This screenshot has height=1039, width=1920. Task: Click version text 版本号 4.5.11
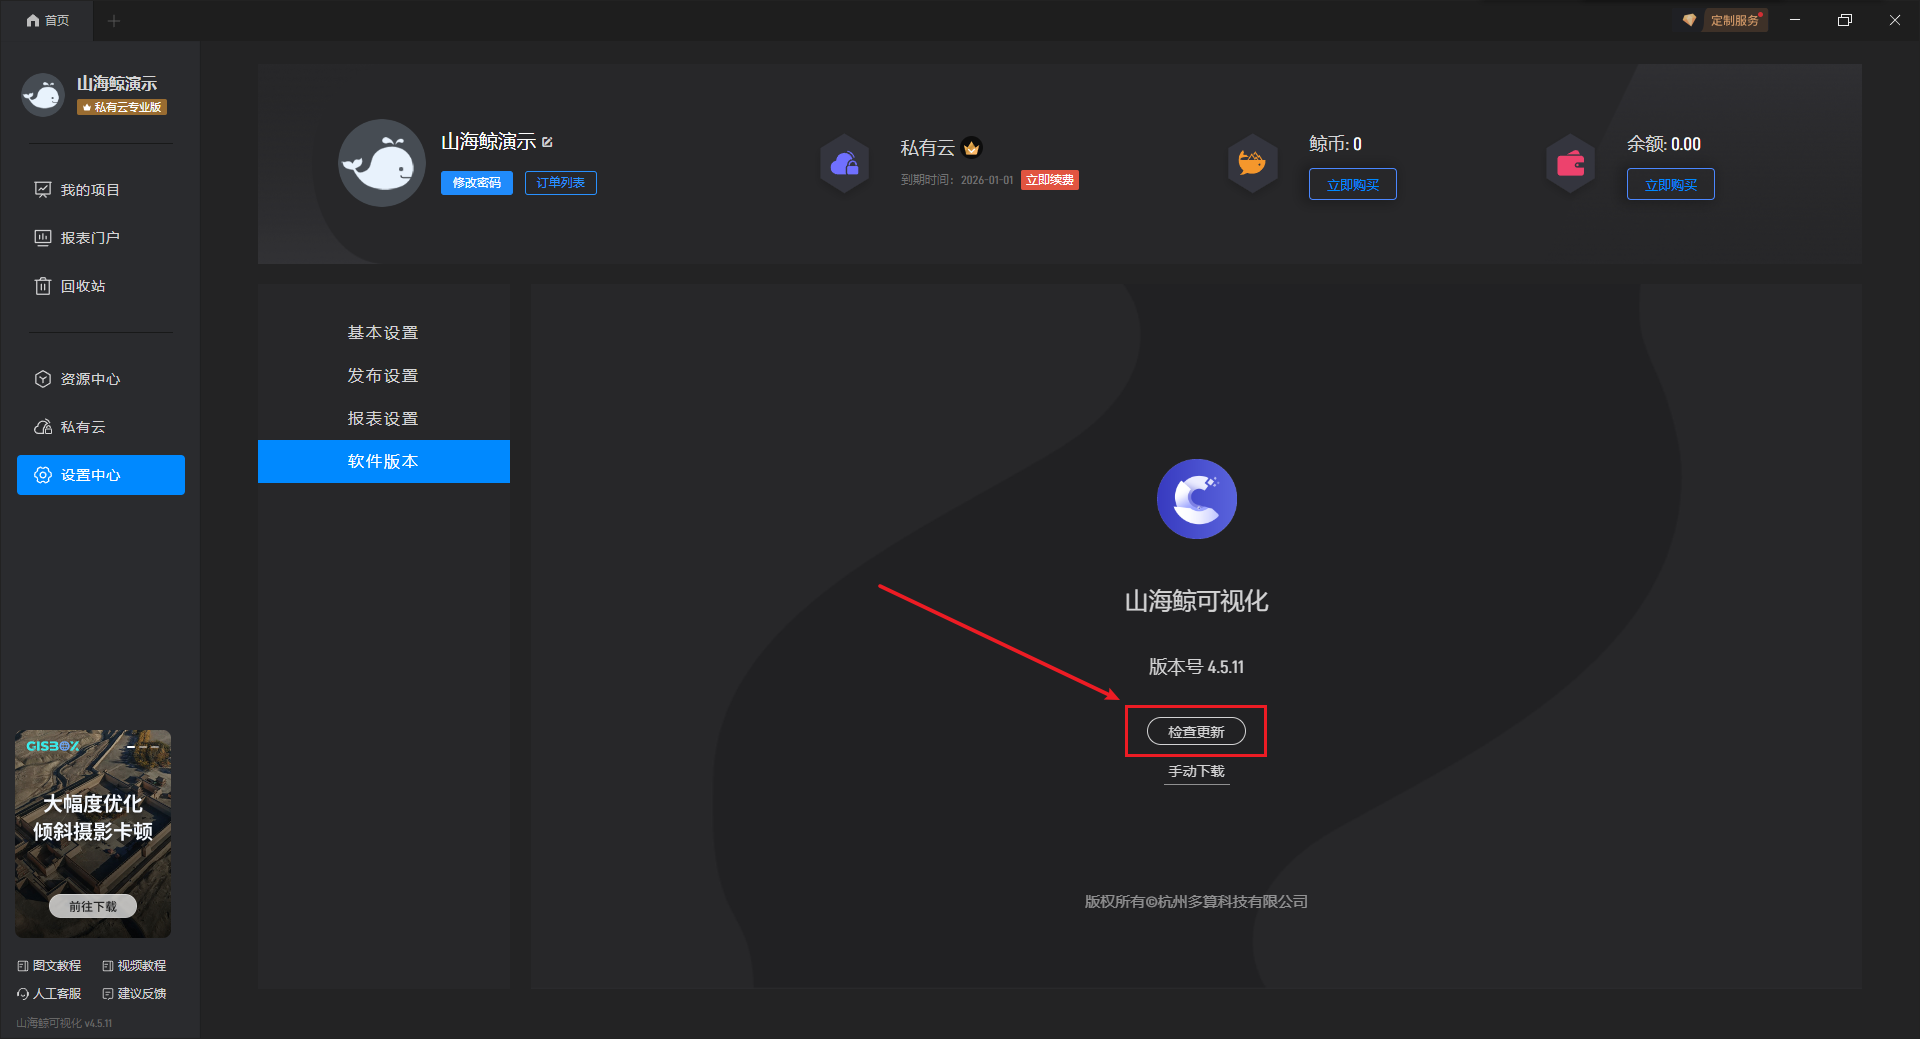pos(1197,667)
